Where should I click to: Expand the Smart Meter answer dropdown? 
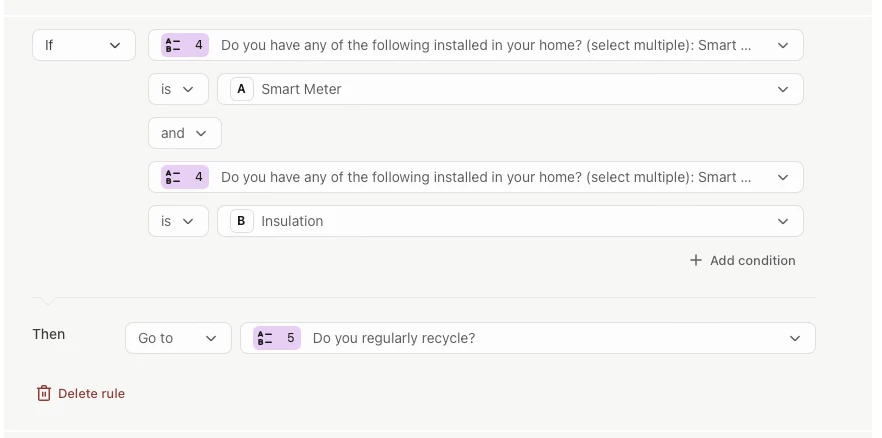(782, 89)
